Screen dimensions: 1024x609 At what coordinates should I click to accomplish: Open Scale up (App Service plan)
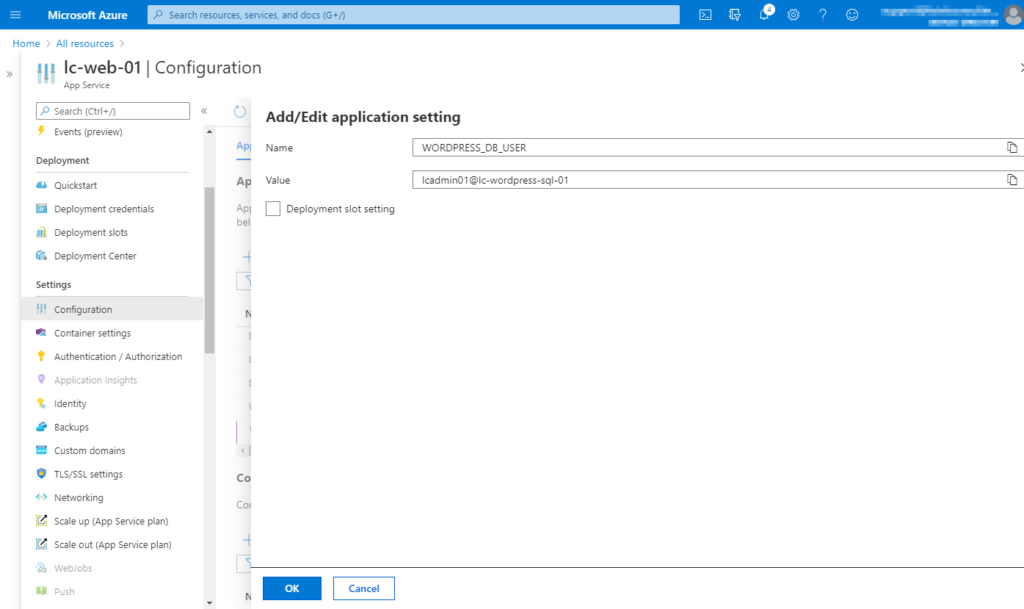111,521
